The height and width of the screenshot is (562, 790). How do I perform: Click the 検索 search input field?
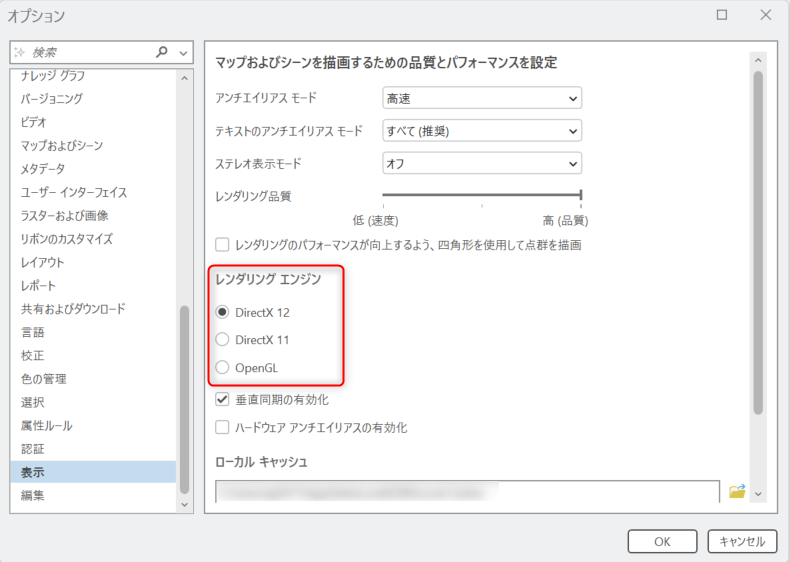pyautogui.click(x=85, y=52)
